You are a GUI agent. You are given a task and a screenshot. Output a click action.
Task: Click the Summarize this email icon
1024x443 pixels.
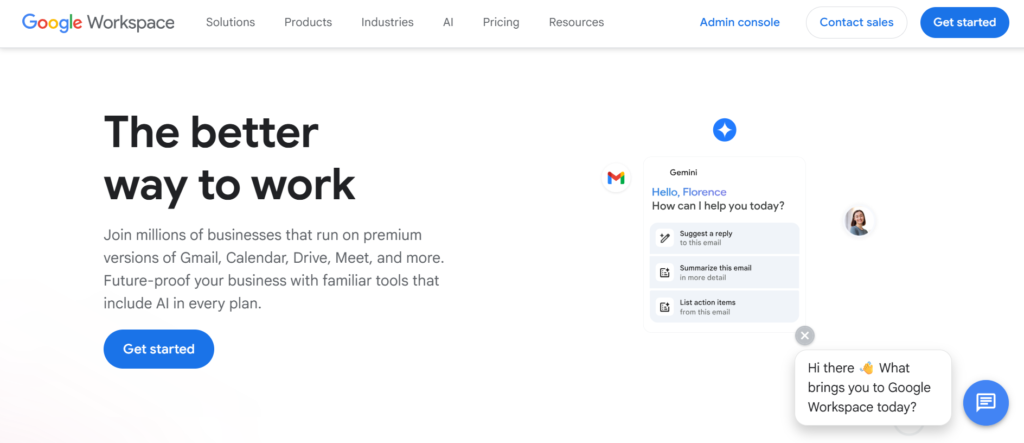(664, 273)
